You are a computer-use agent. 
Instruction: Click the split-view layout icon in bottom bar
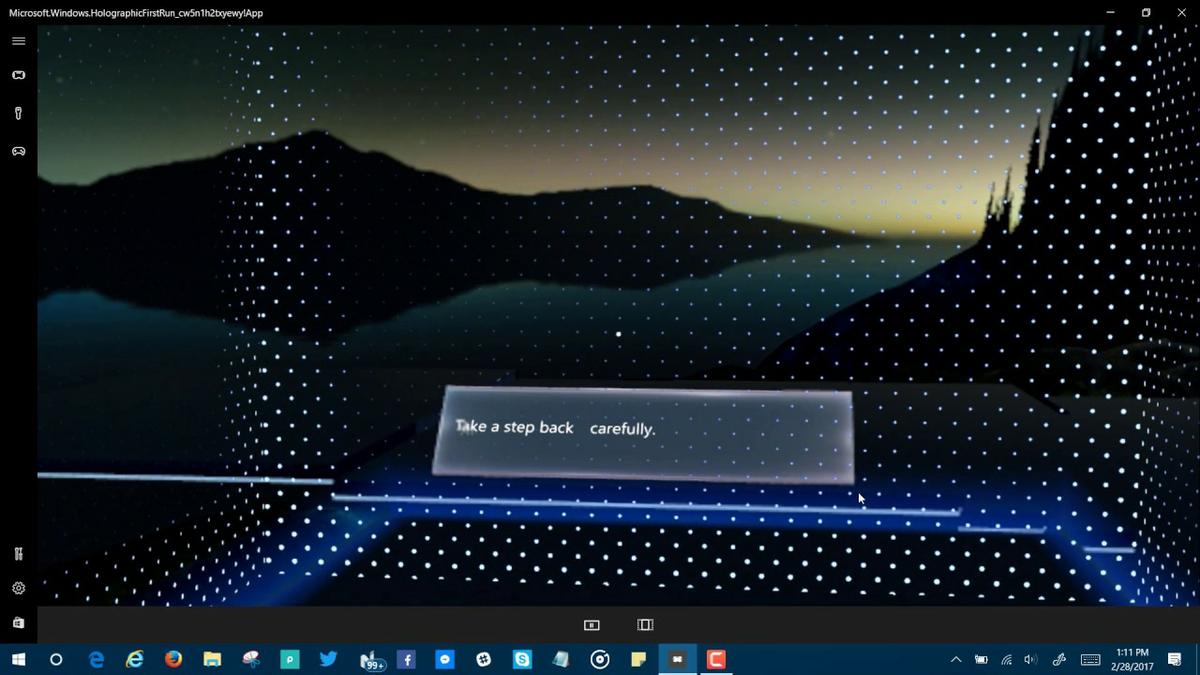click(645, 625)
